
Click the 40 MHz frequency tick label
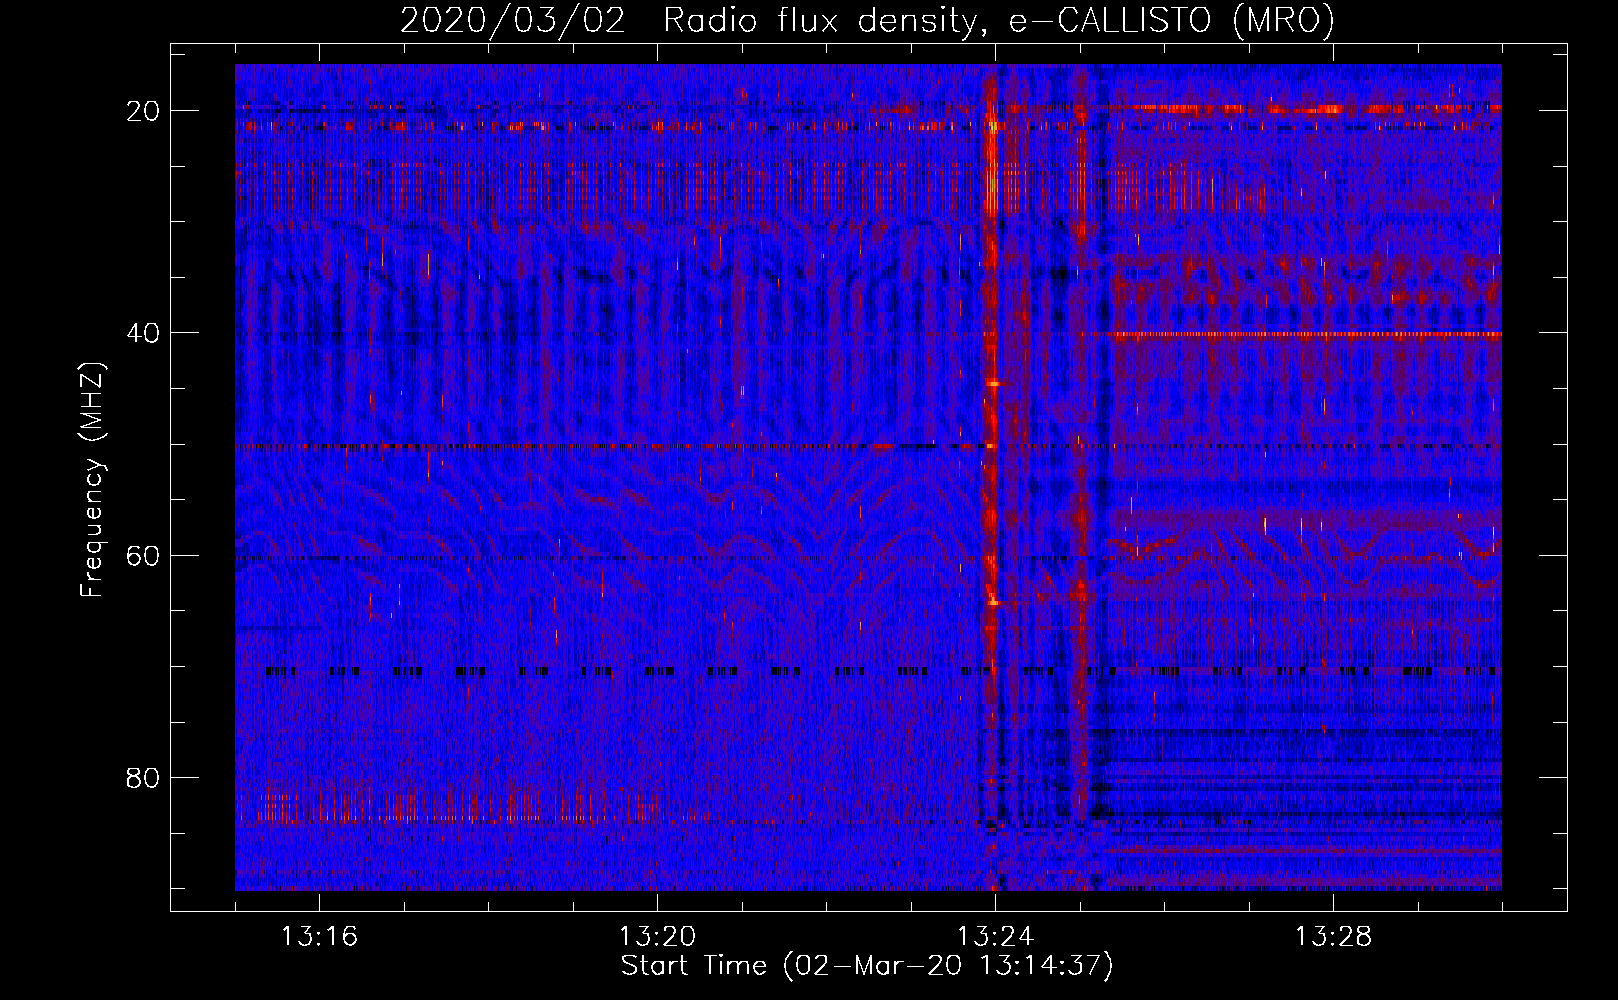pos(143,333)
